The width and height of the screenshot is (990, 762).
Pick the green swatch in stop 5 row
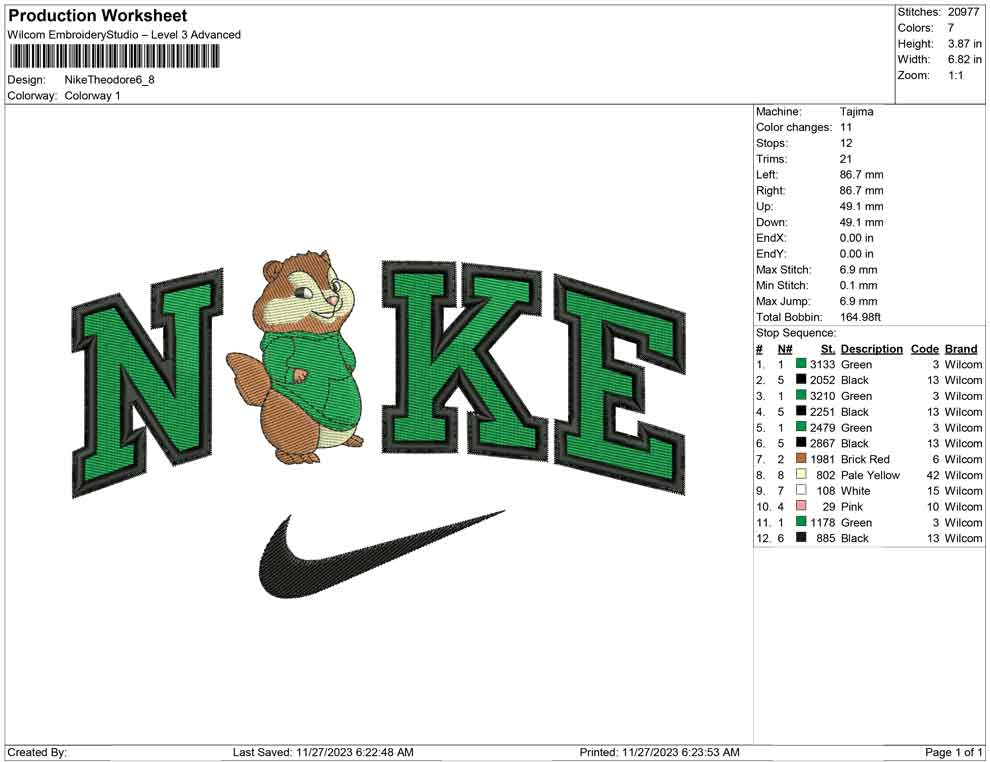tap(801, 427)
